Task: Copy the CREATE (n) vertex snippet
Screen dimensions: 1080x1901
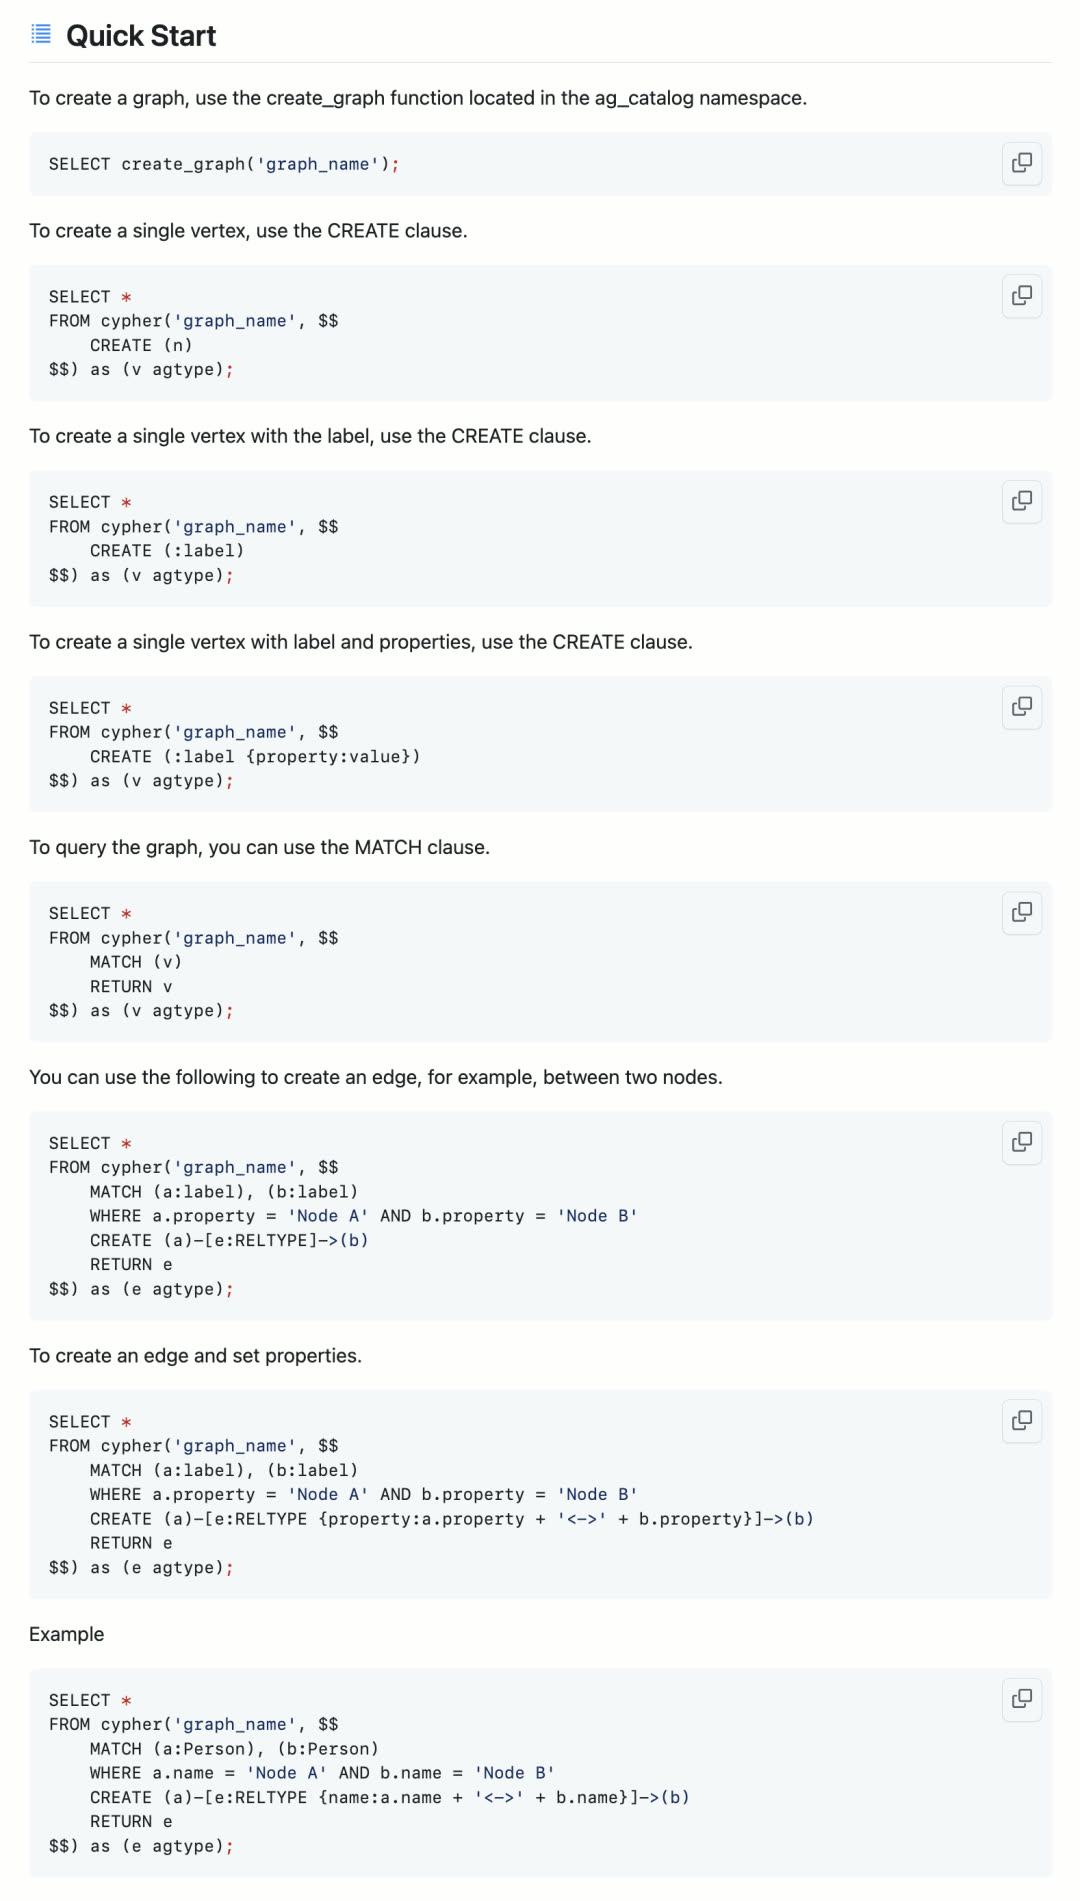Action: tap(1021, 296)
